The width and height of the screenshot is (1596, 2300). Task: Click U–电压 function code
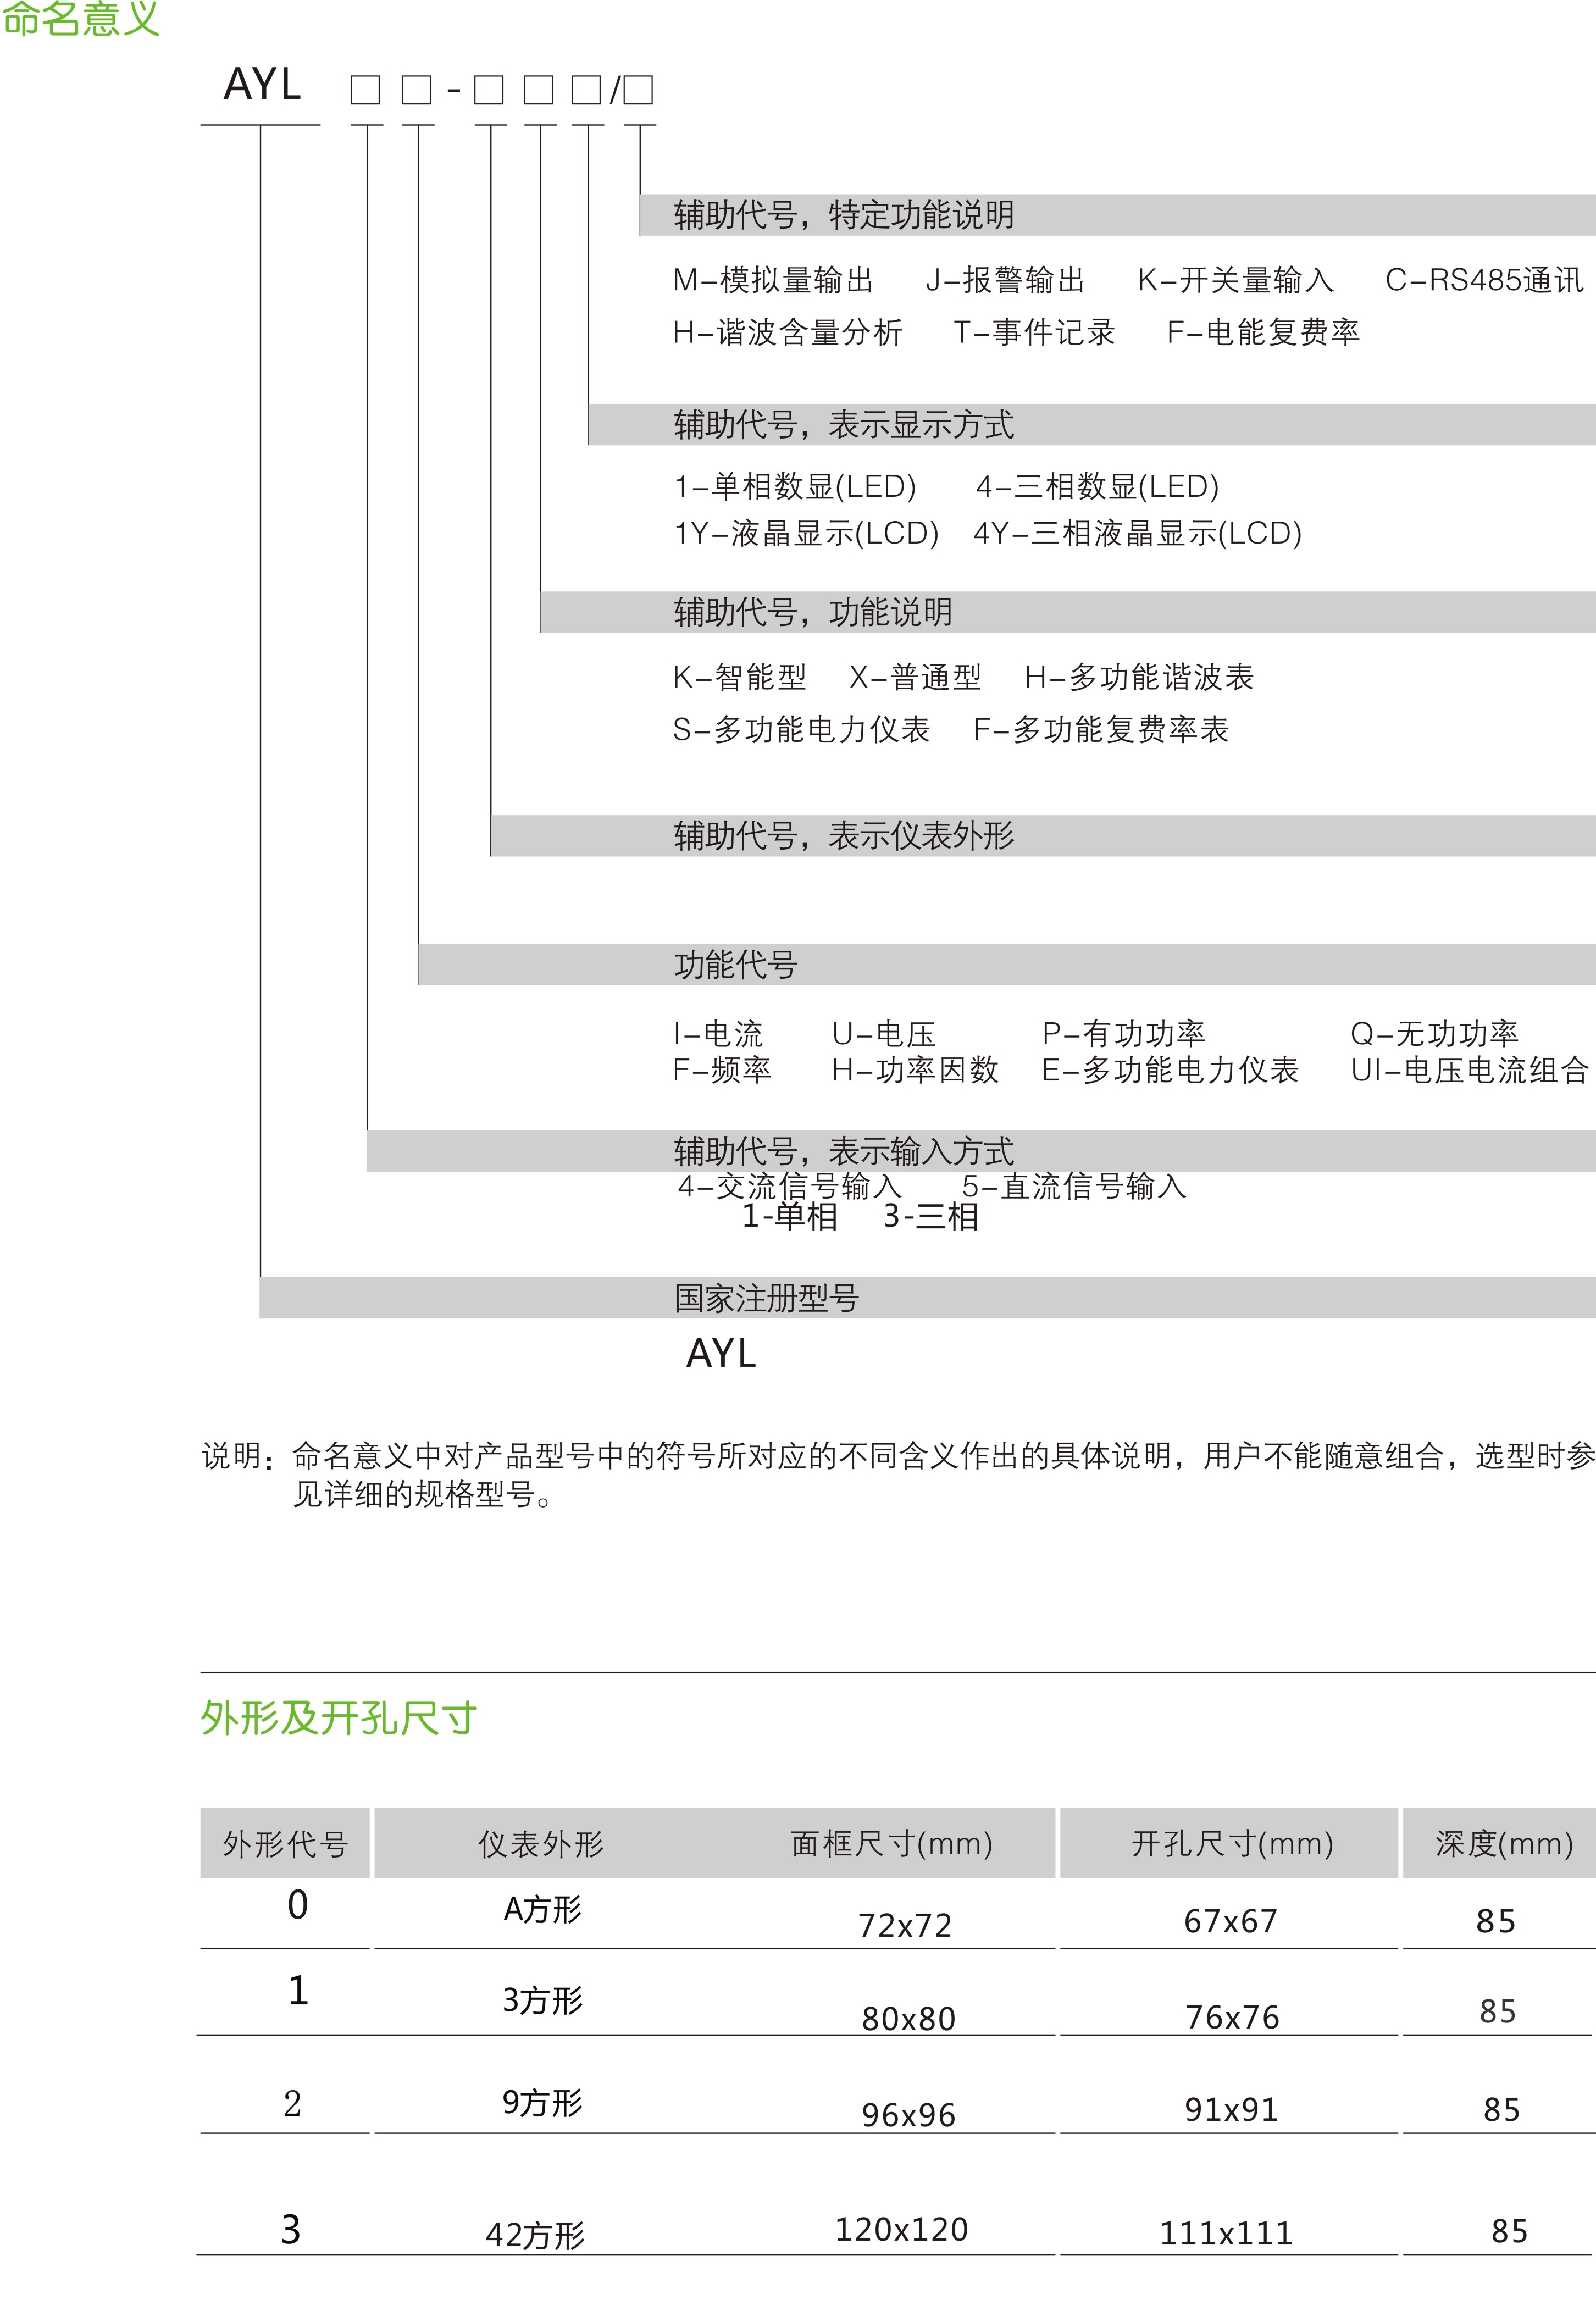tap(883, 1034)
